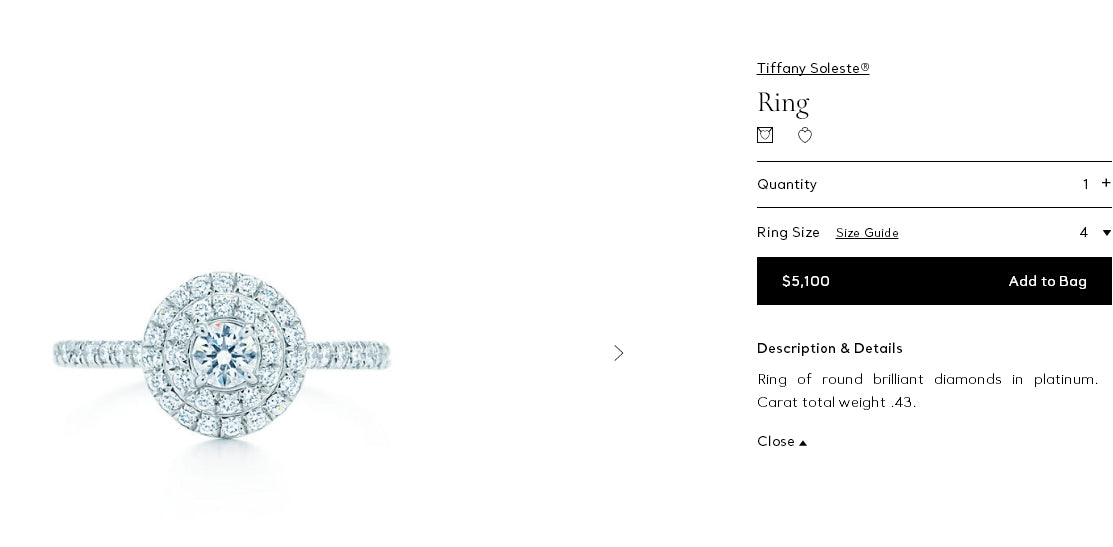1113x547 pixels.
Task: Save ring with the heart wishlist icon
Action: (805, 135)
